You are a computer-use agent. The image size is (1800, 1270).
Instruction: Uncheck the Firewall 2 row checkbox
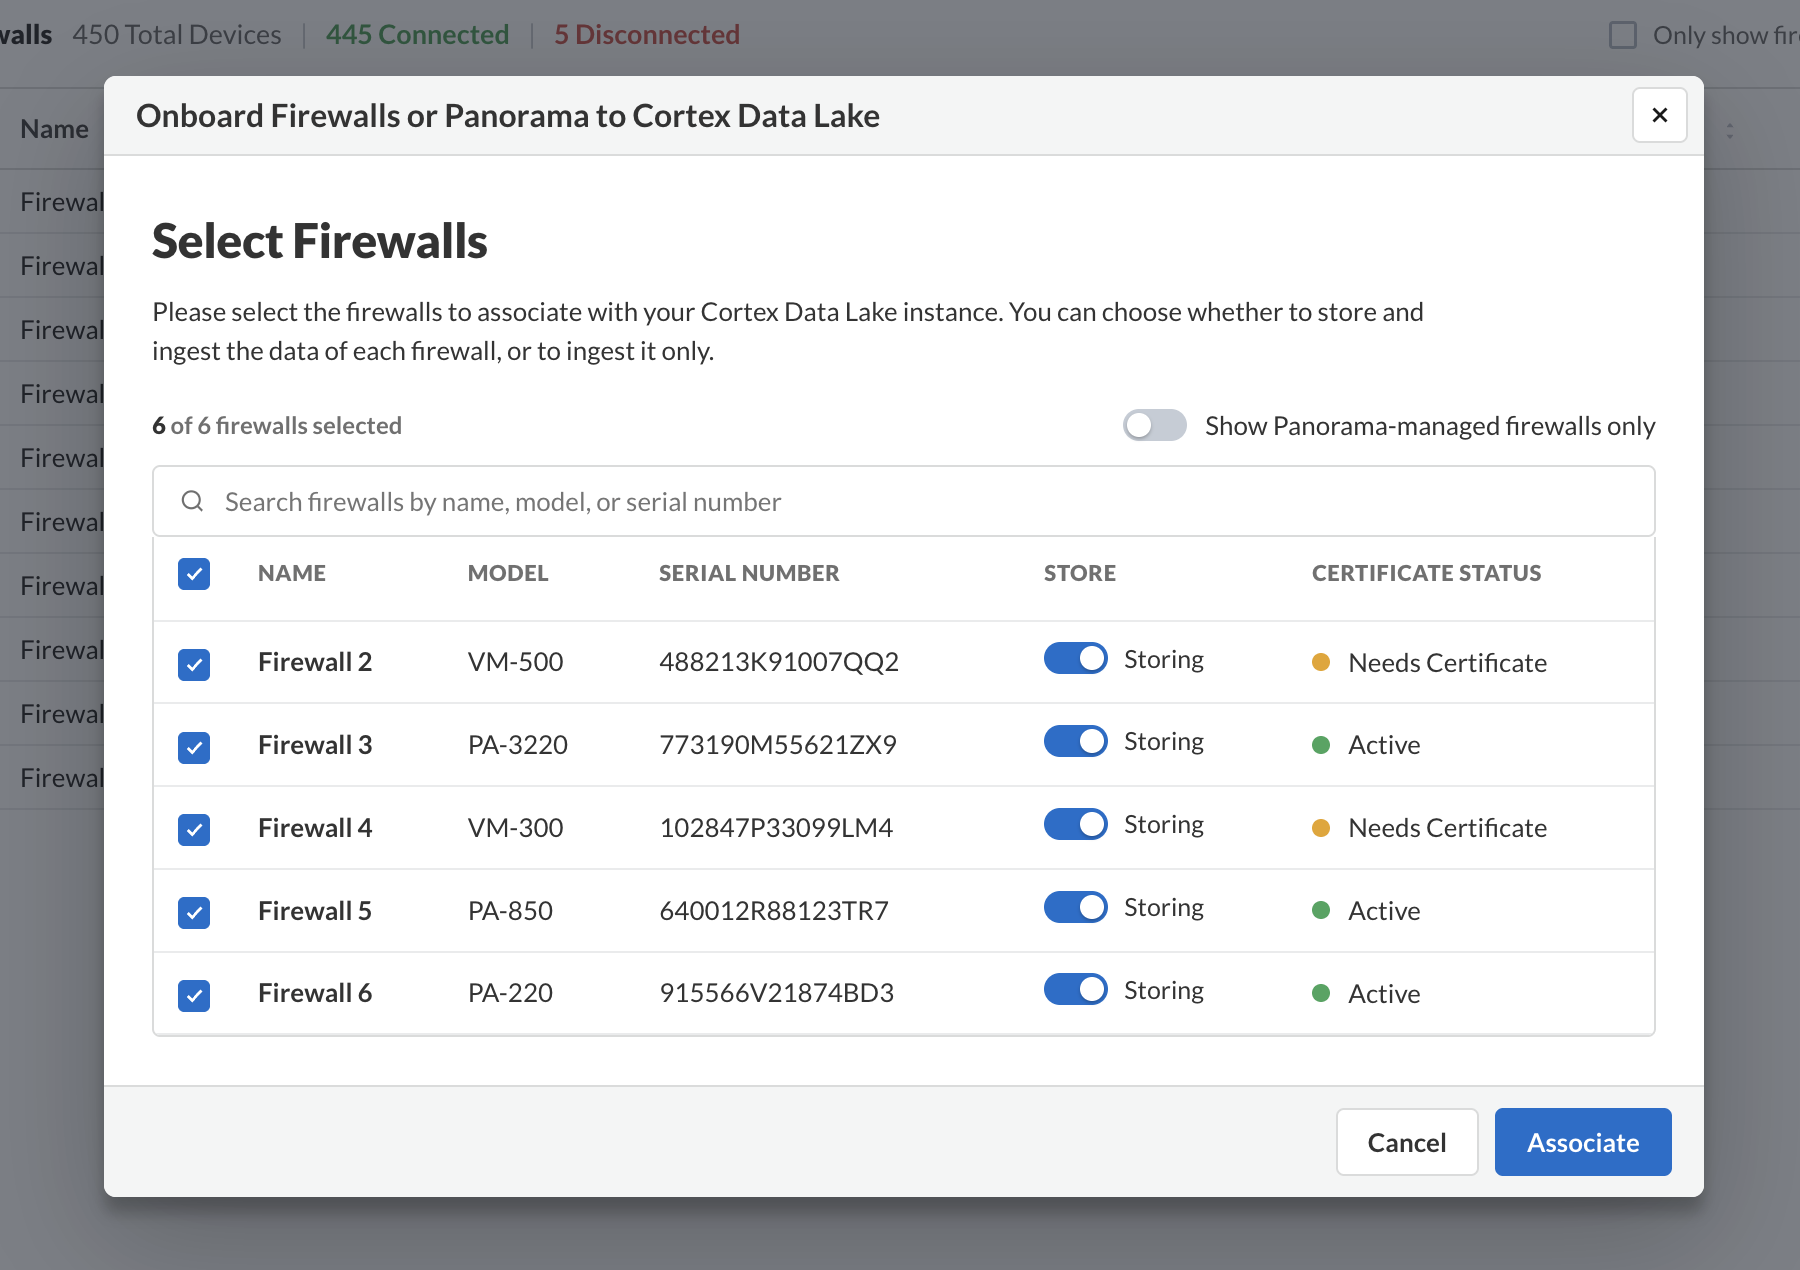click(x=194, y=664)
